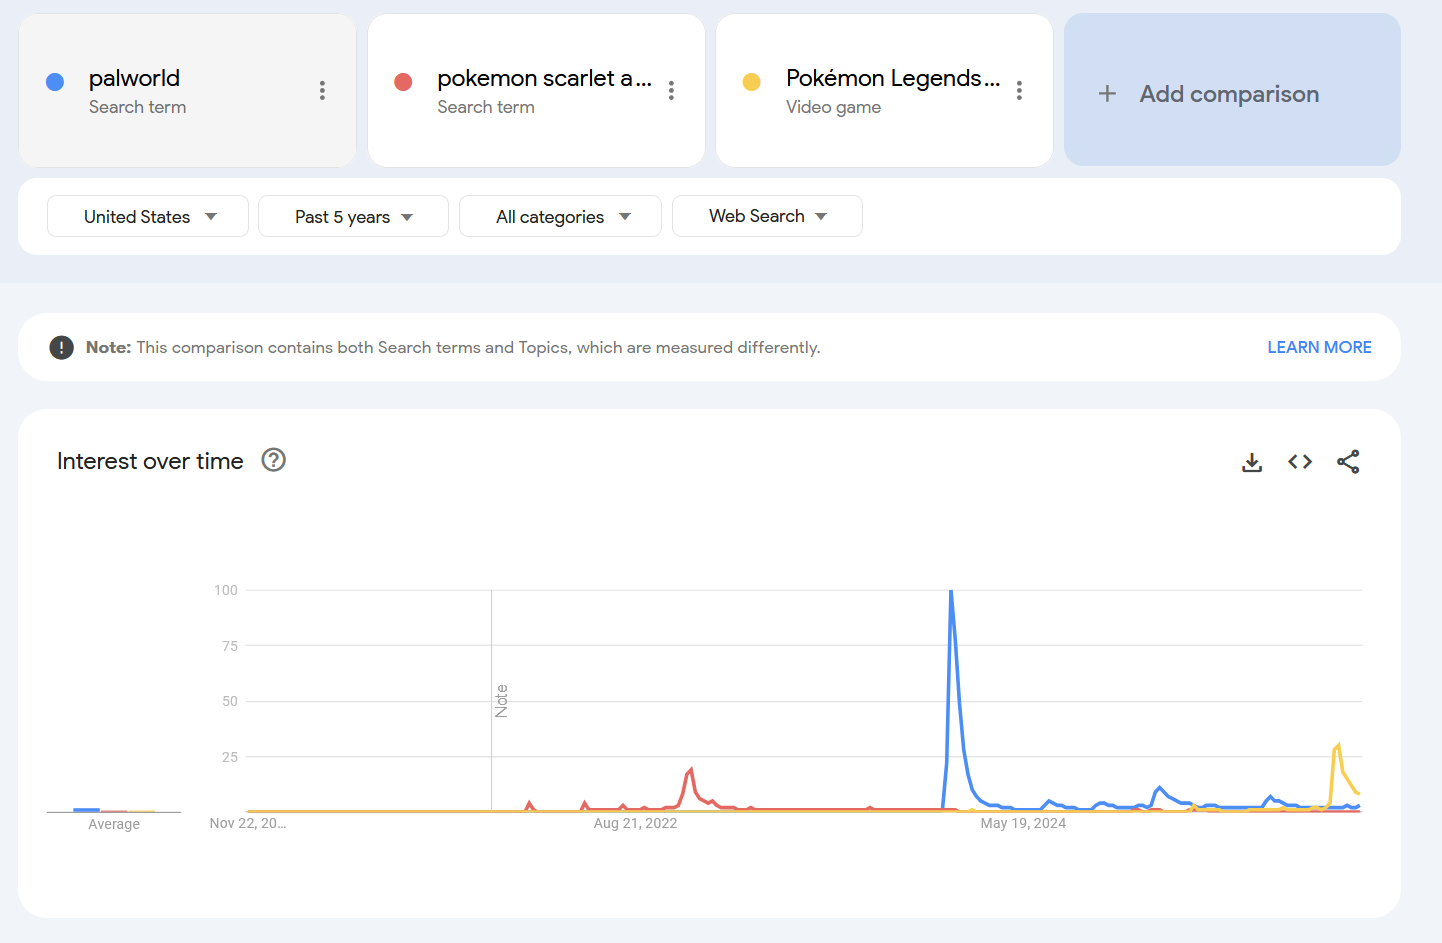Click the 100 y-axis value
This screenshot has height=943, width=1442.
(x=226, y=590)
